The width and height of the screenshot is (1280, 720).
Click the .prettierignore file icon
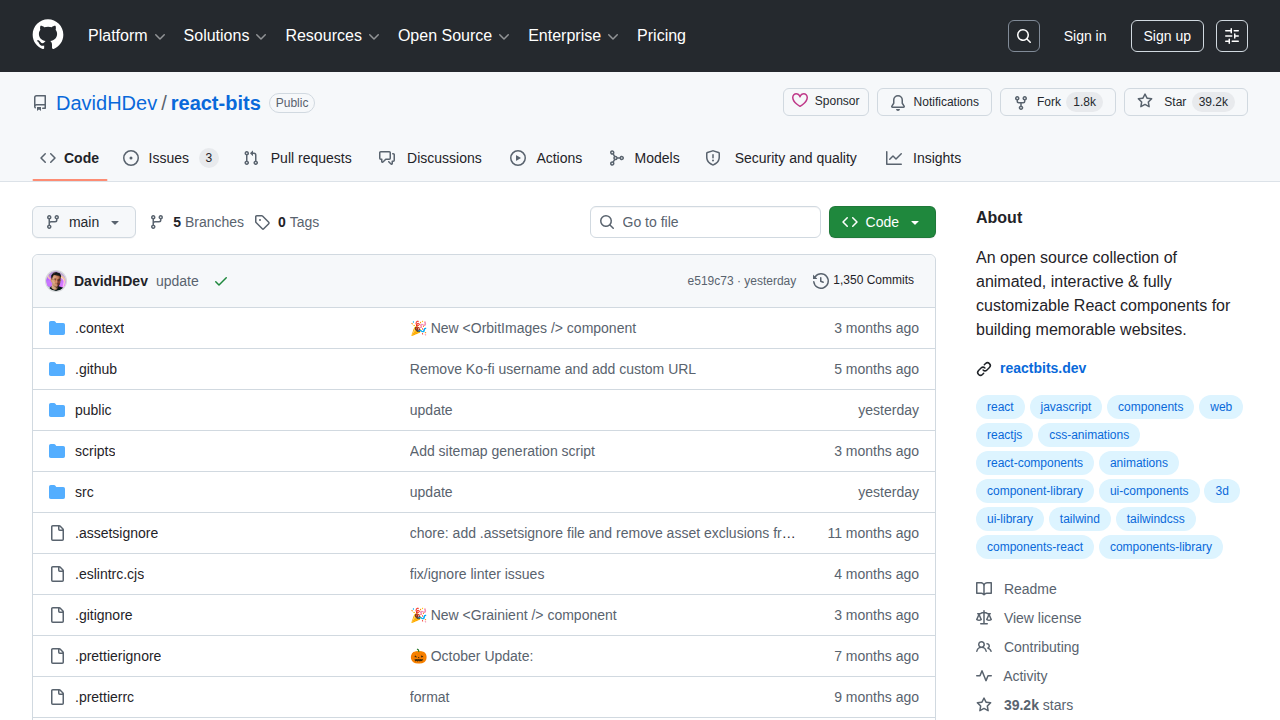tap(57, 656)
